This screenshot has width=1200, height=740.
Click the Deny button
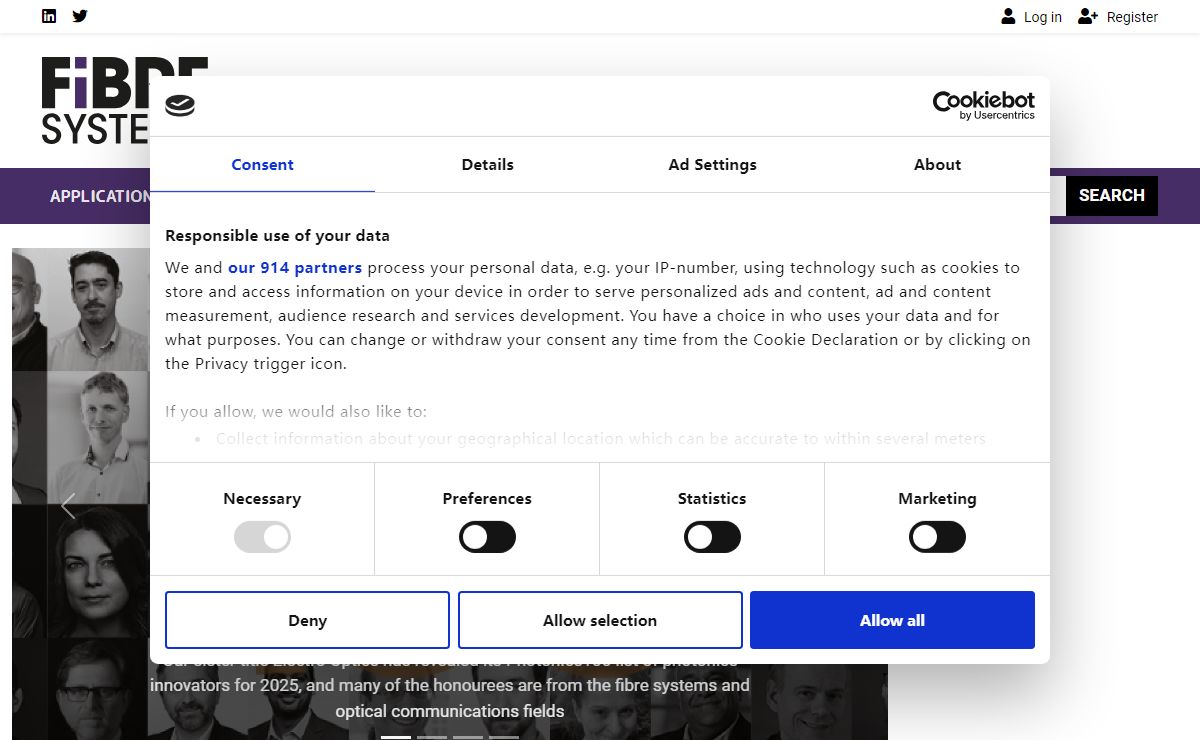(307, 620)
